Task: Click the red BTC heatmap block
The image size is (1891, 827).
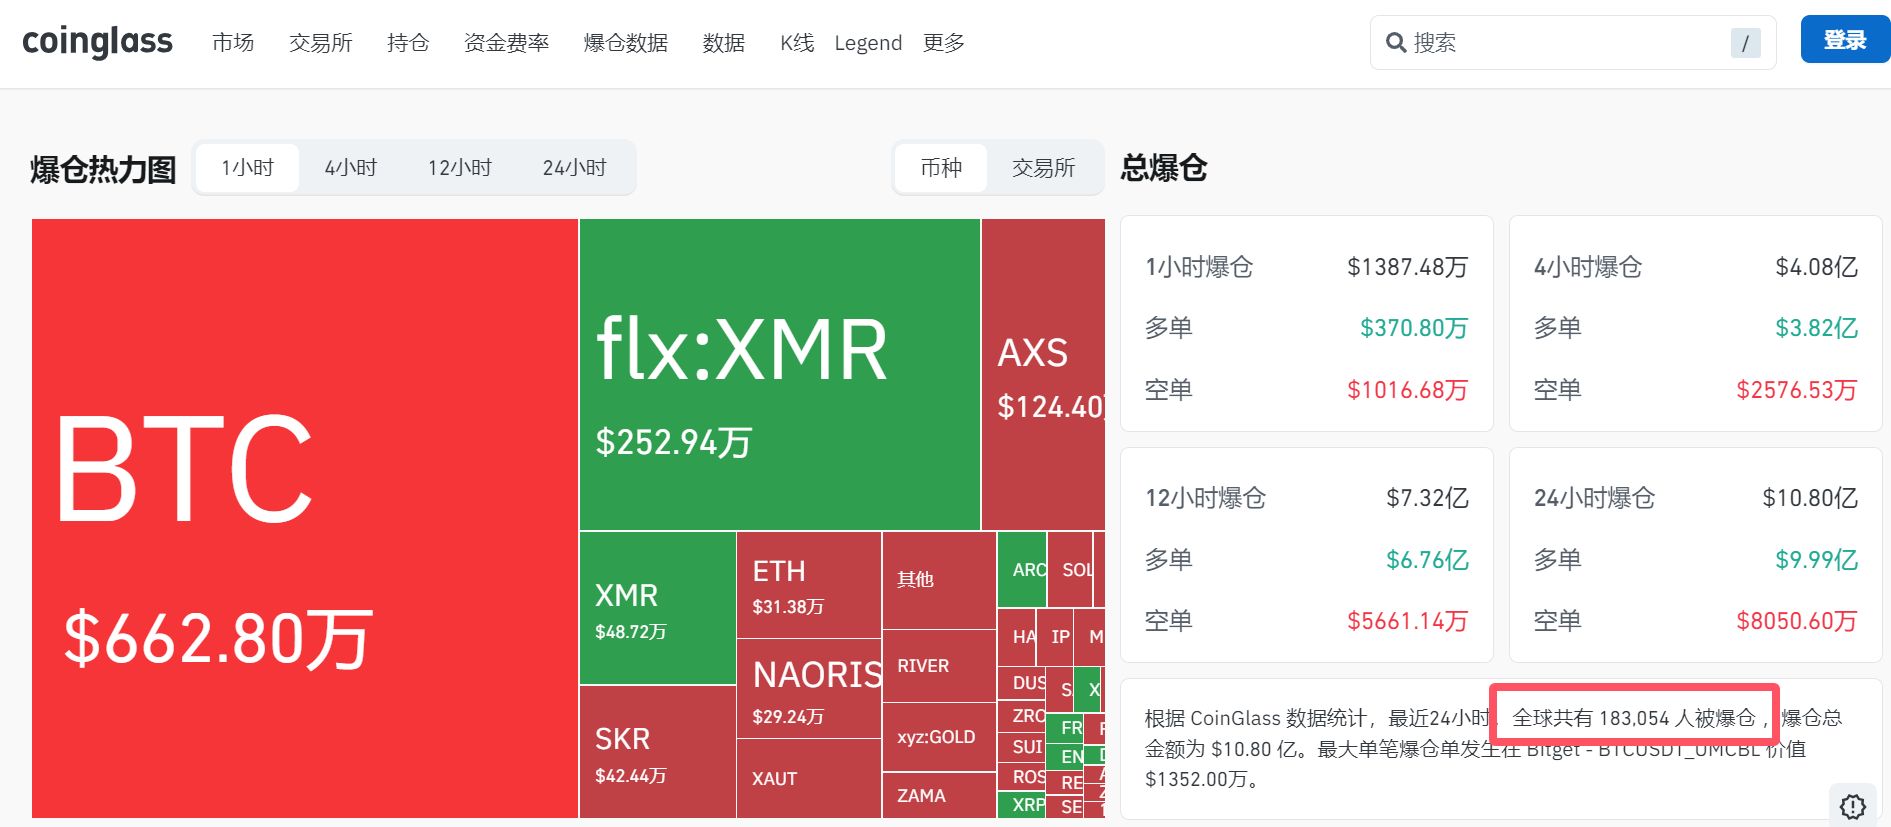Action: tap(304, 518)
